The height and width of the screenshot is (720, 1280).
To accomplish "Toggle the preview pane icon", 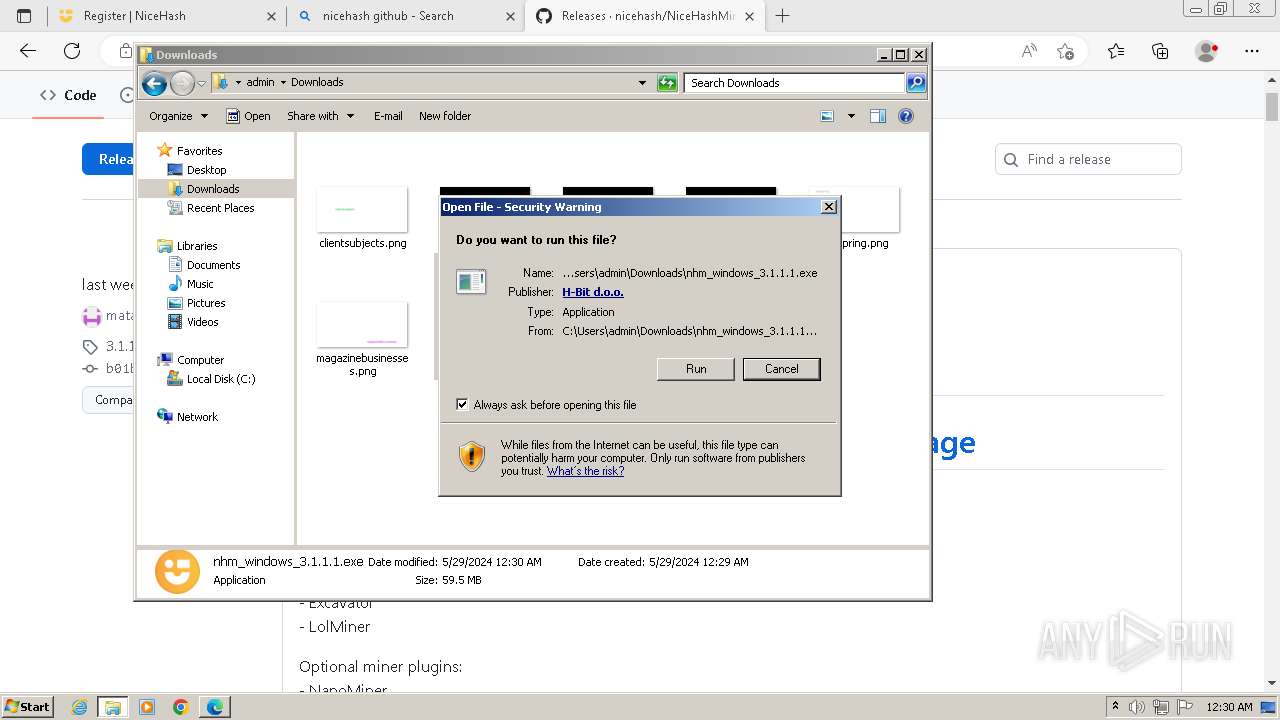I will tap(878, 116).
